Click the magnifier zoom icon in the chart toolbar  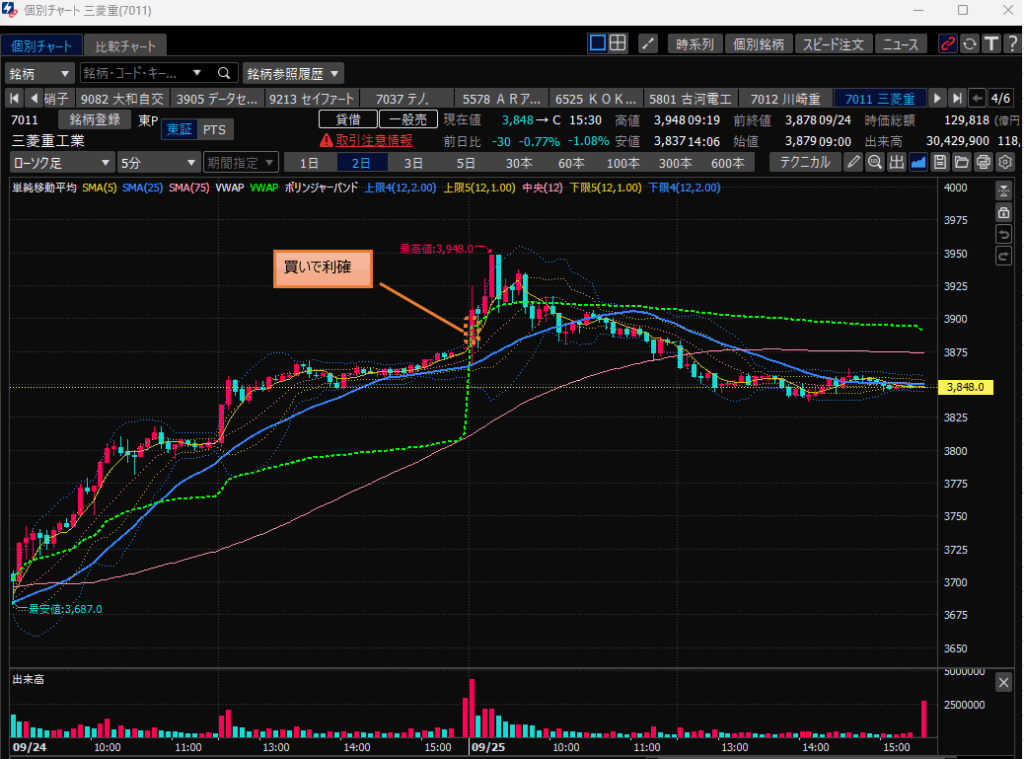(874, 163)
